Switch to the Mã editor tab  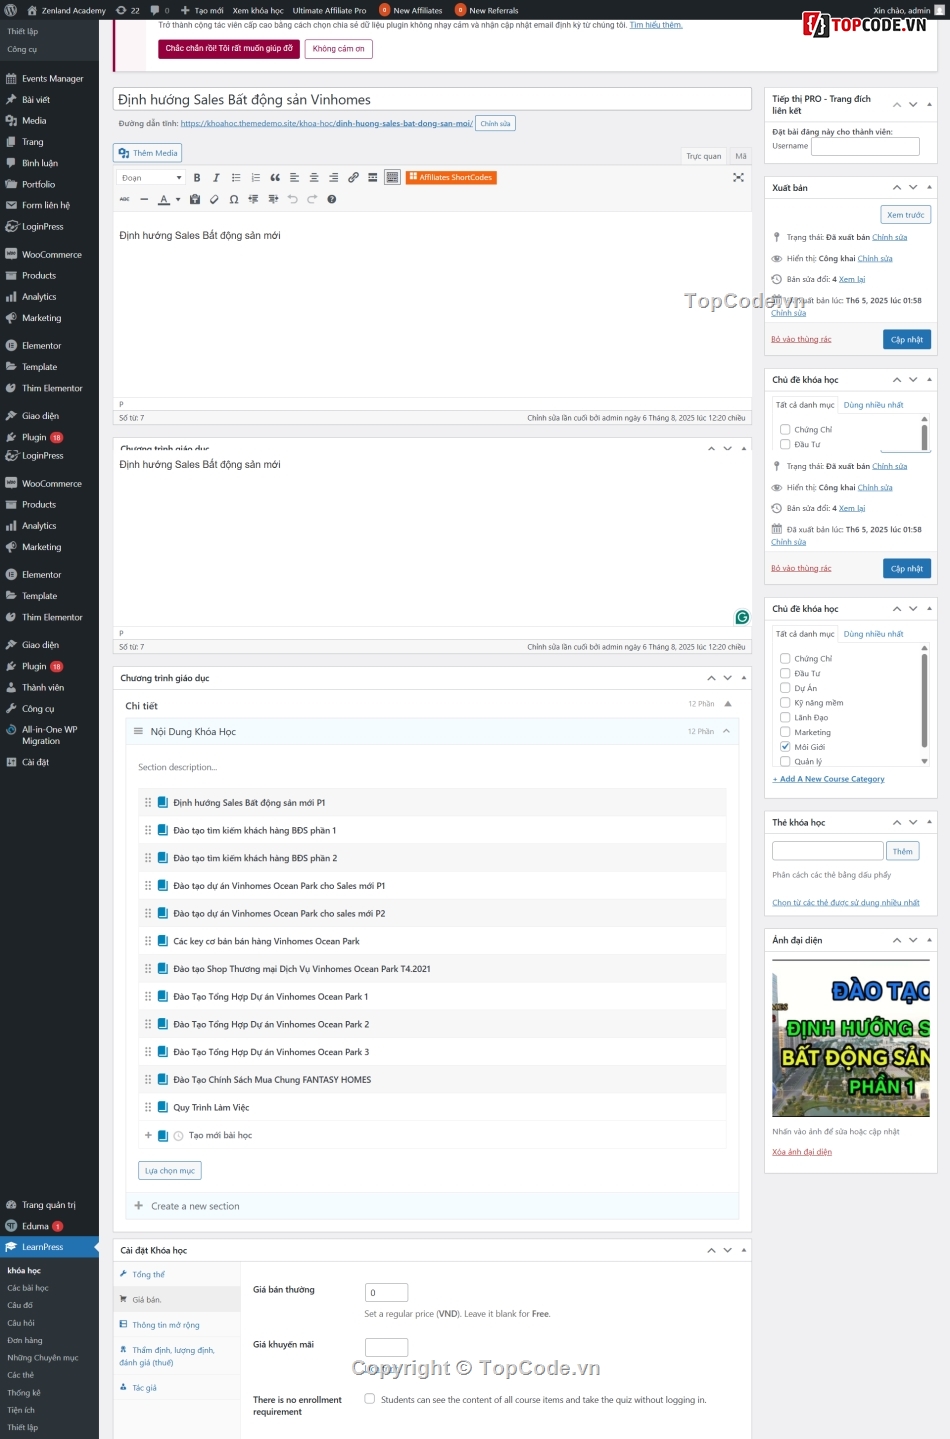[x=740, y=156]
